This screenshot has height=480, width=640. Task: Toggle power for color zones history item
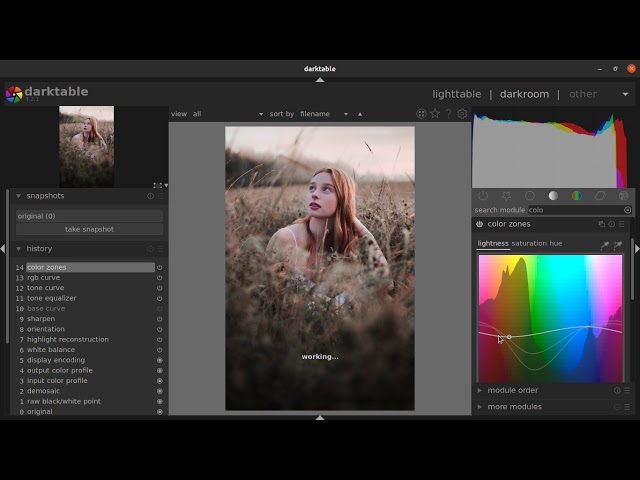click(160, 267)
